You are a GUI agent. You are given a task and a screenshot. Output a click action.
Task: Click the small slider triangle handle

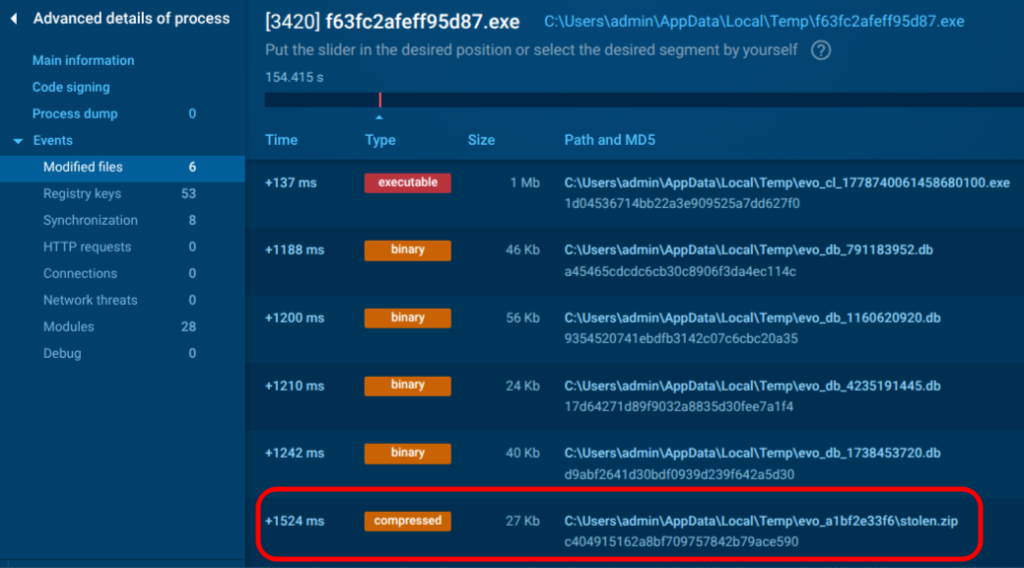coord(379,118)
